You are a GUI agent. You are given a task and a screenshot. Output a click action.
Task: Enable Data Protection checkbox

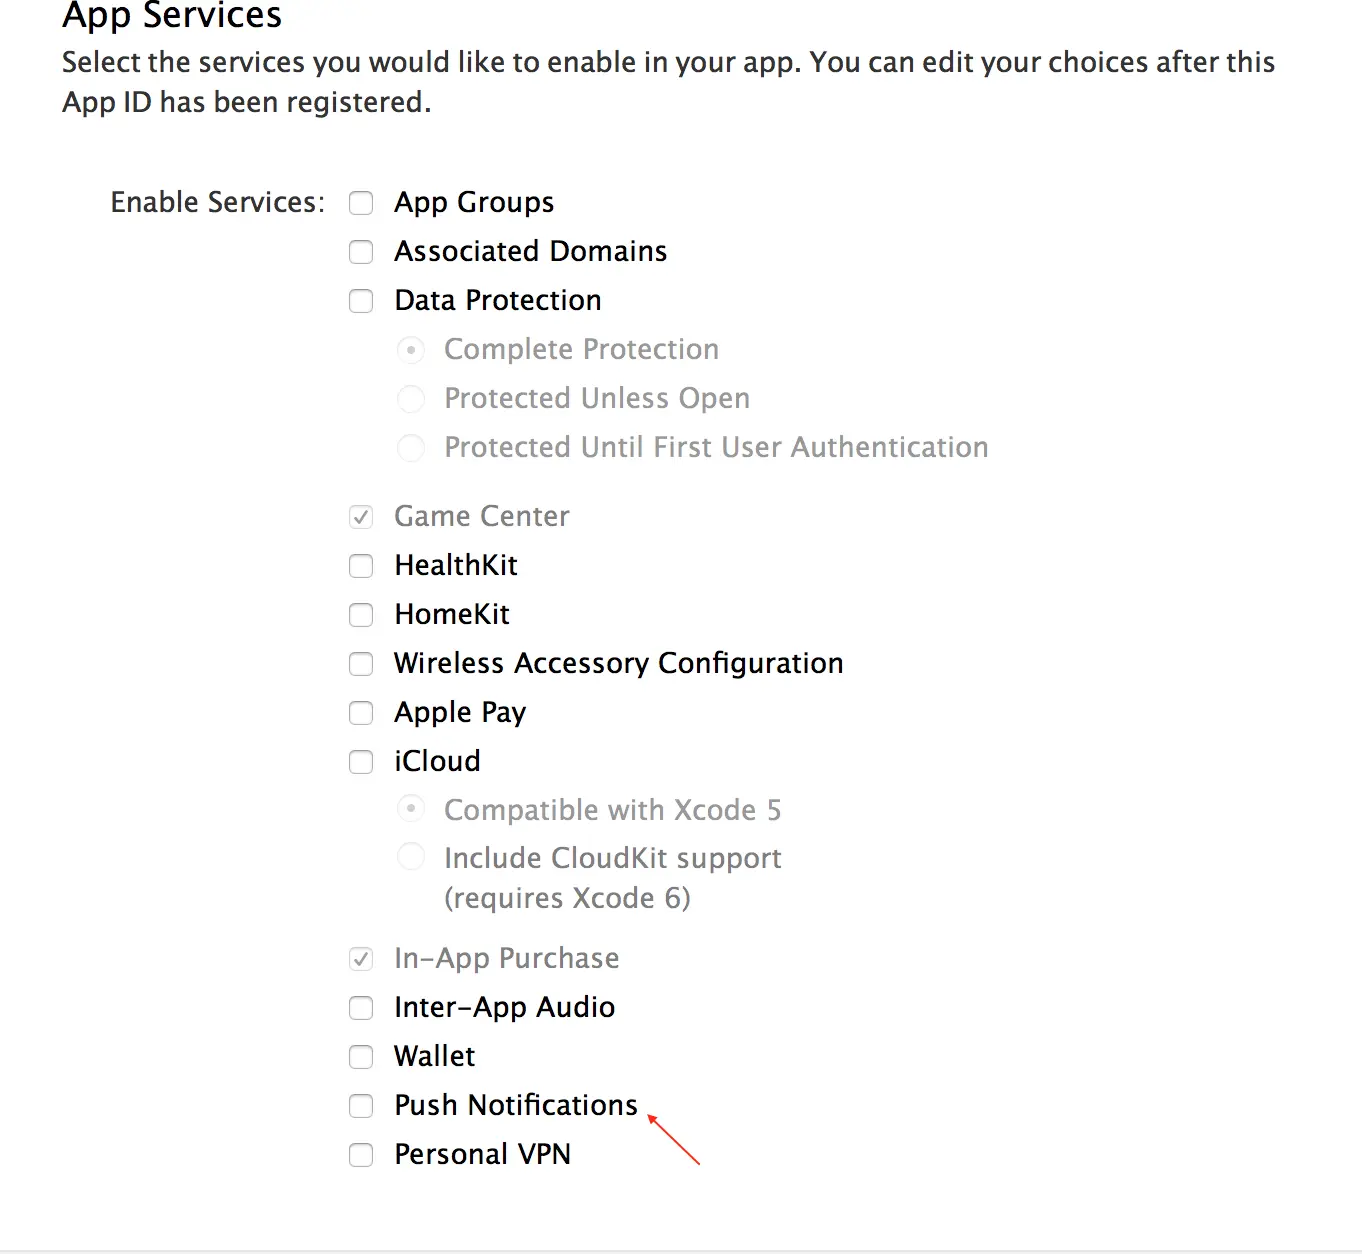[x=361, y=301]
